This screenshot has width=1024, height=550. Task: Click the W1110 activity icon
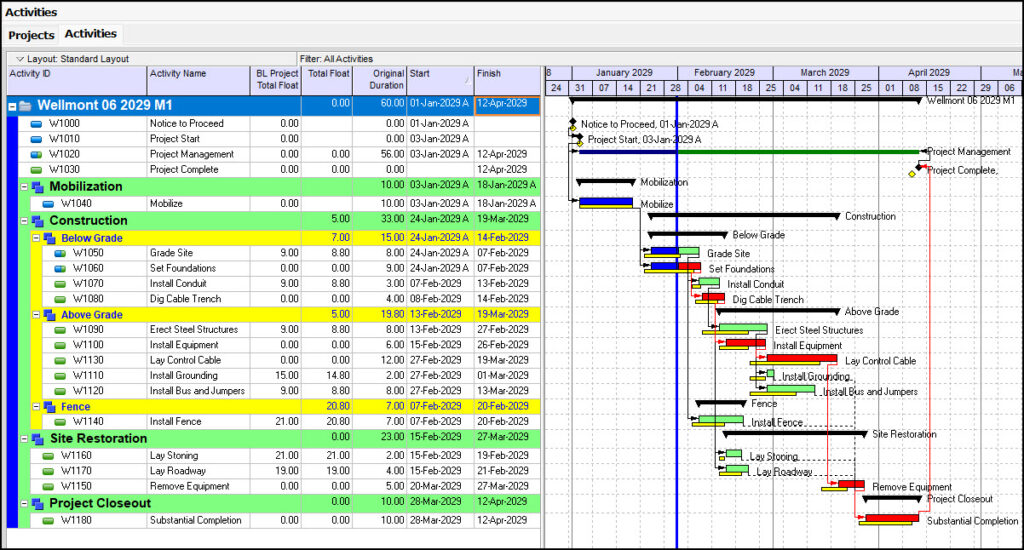(x=60, y=376)
